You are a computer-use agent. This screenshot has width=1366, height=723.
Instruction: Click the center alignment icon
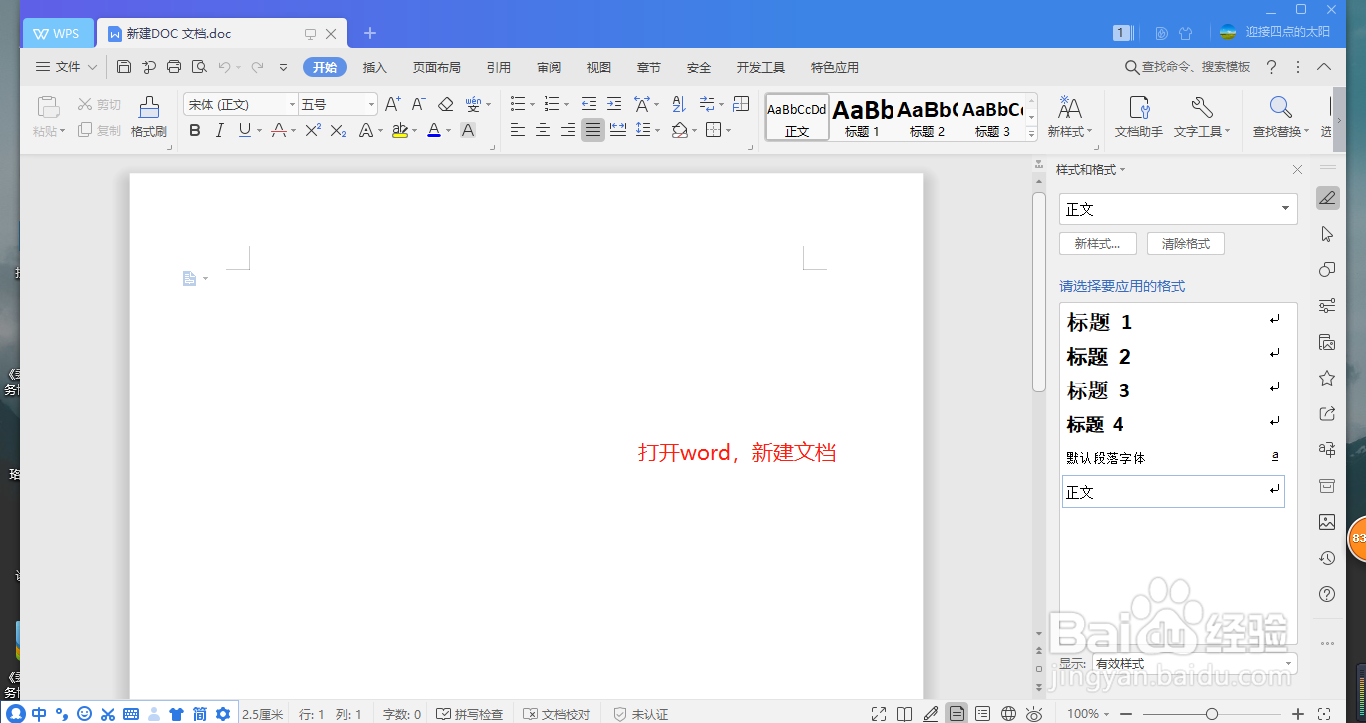[x=543, y=130]
